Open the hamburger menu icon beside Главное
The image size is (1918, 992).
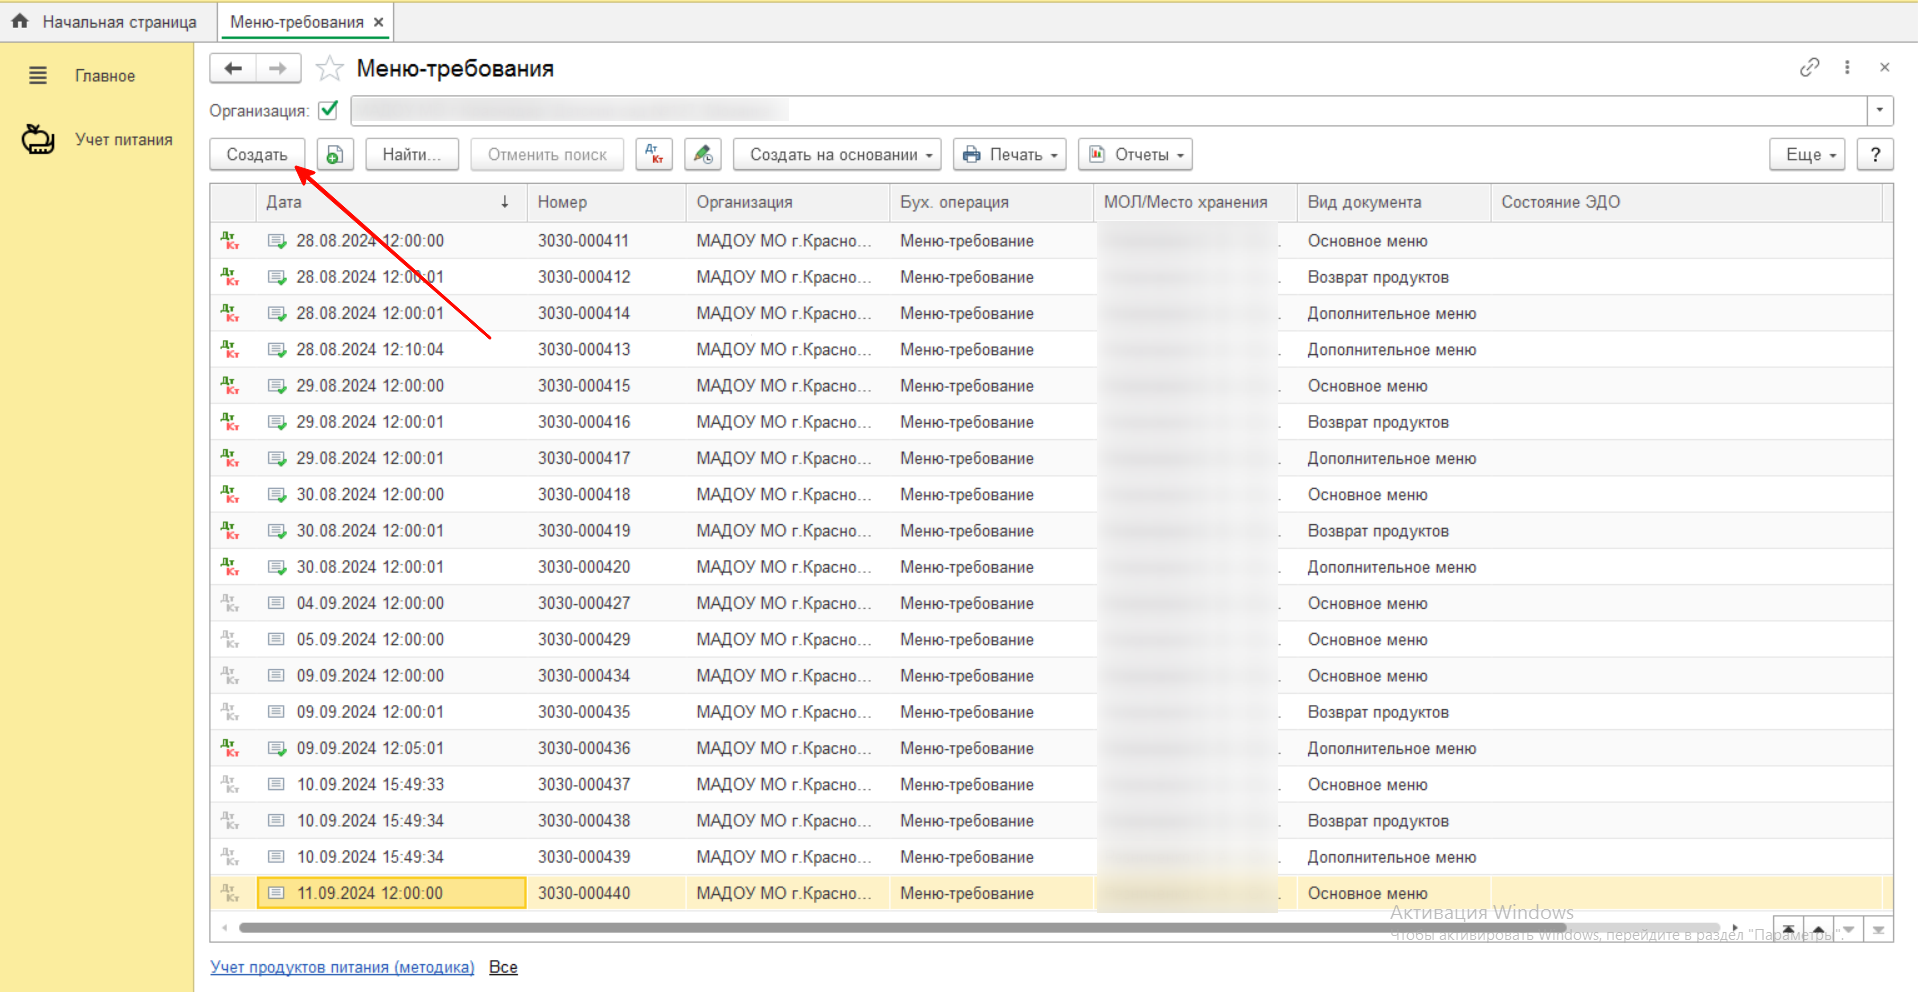[38, 76]
